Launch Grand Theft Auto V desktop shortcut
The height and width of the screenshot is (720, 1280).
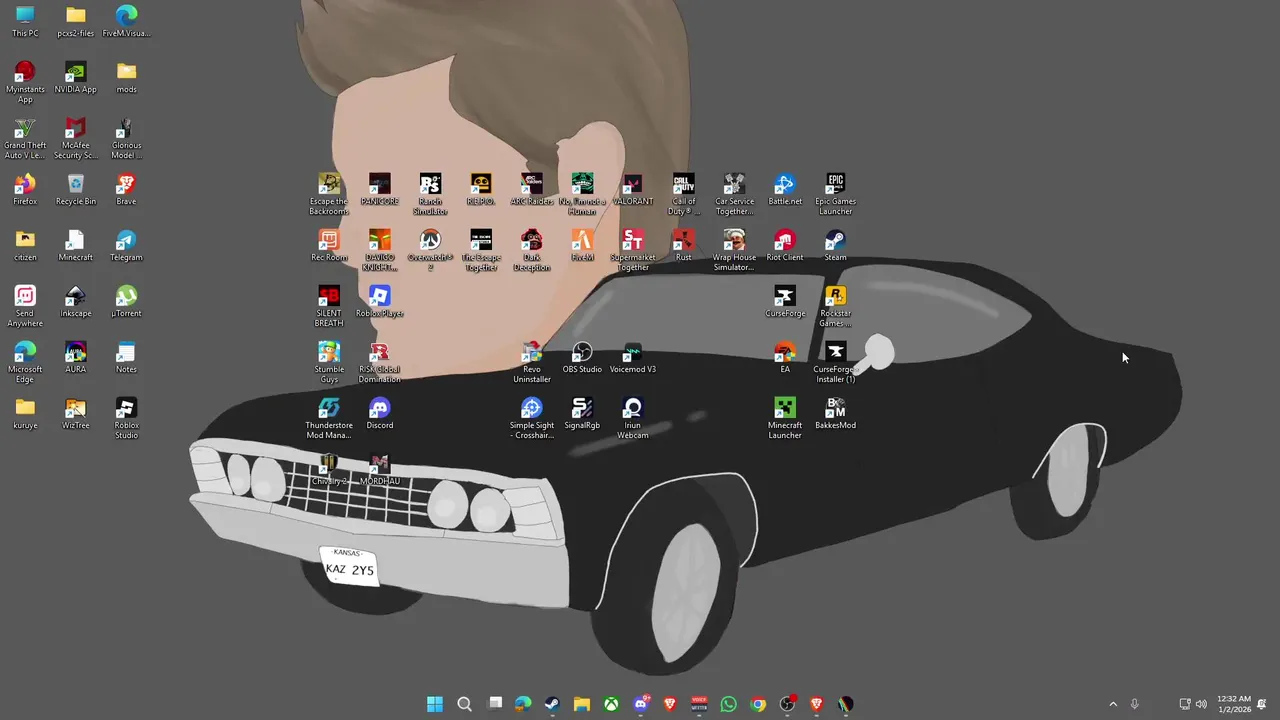(25, 138)
